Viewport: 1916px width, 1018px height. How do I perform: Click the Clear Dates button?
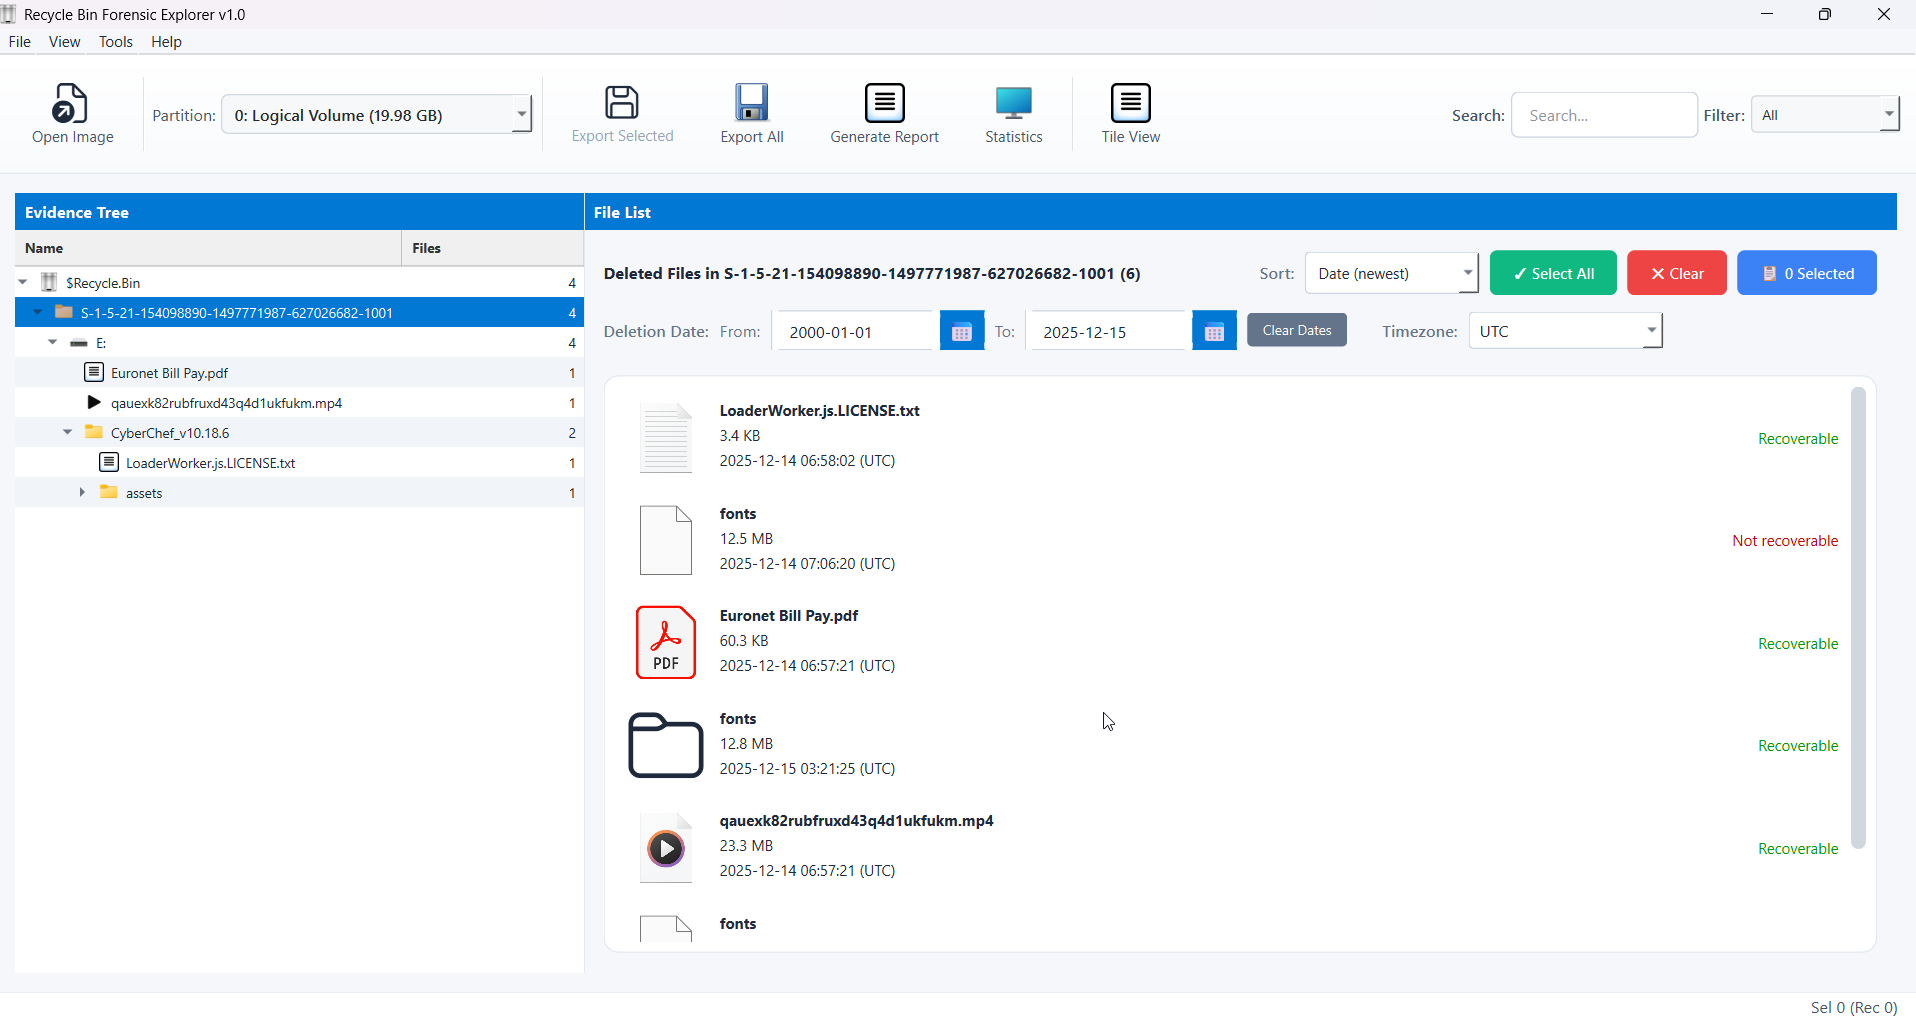(1296, 330)
